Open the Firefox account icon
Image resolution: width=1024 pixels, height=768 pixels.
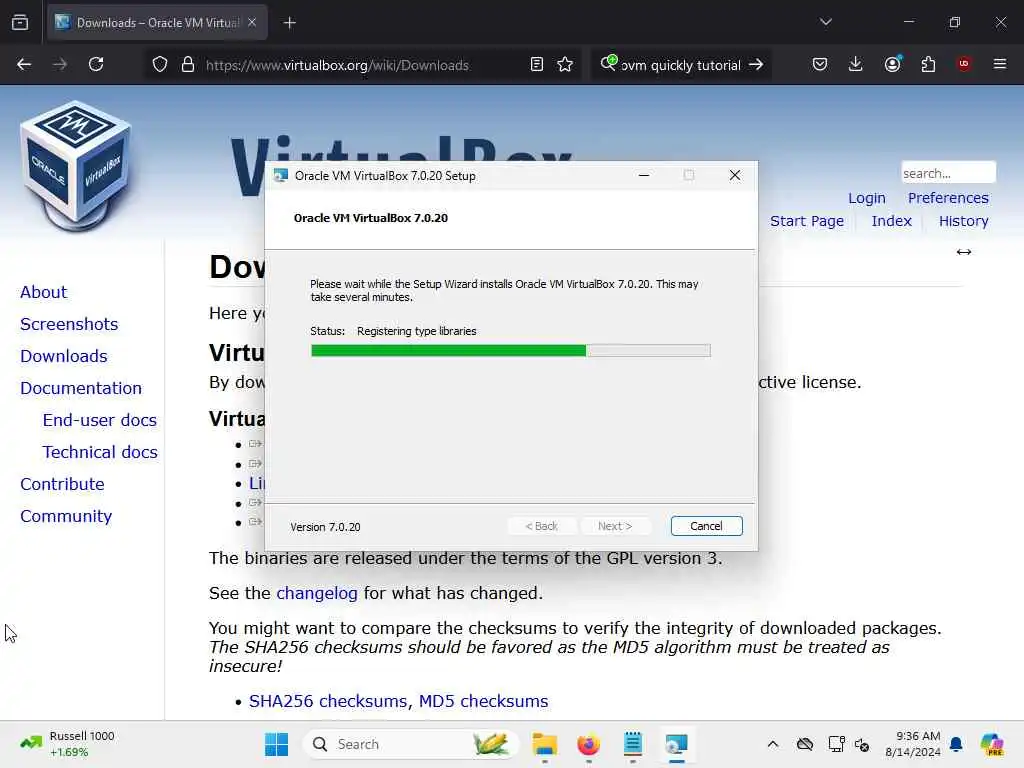click(893, 63)
